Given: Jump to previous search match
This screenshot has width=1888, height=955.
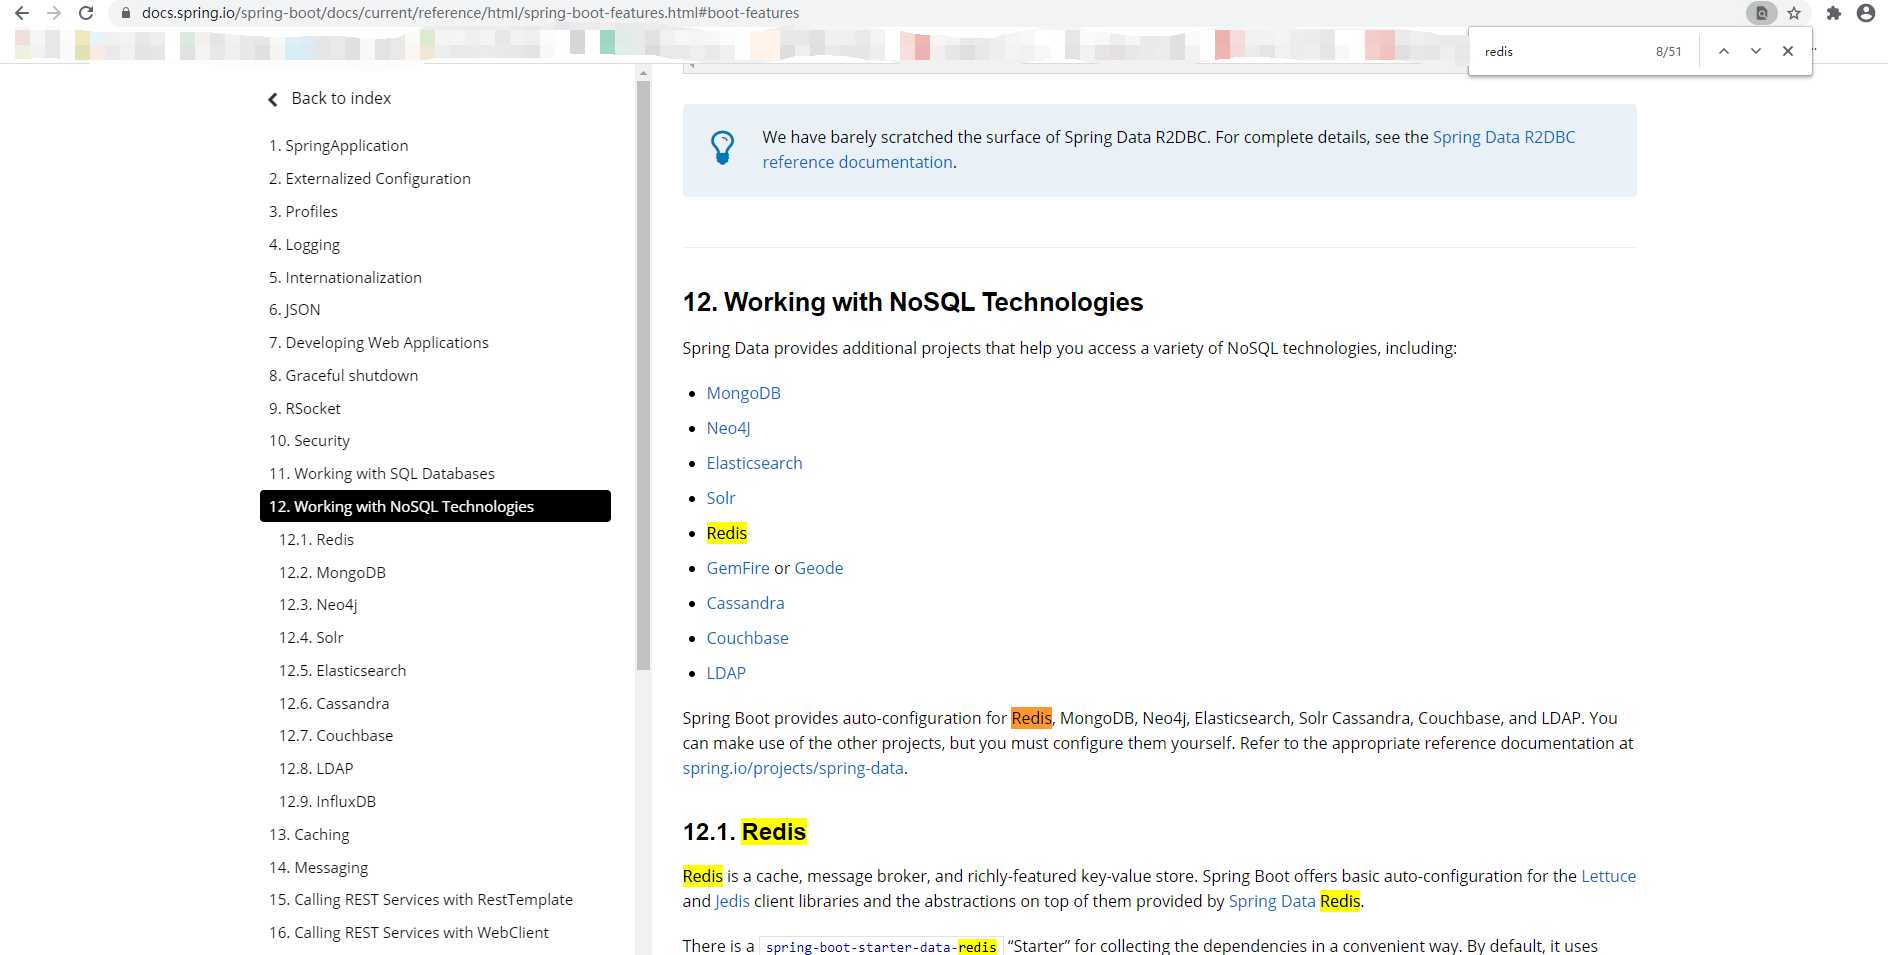Looking at the screenshot, I should coord(1724,51).
